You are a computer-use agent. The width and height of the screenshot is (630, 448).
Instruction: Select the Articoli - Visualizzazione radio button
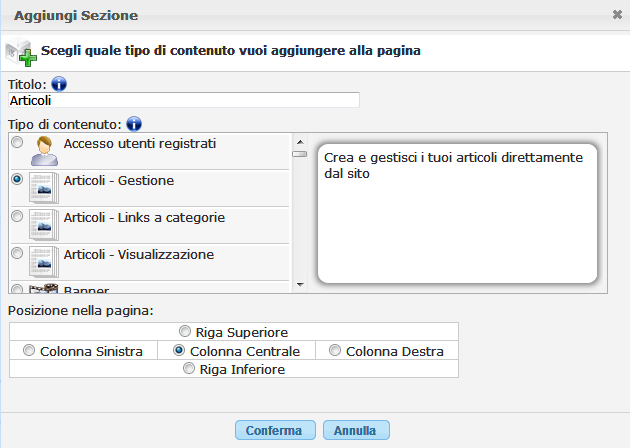pos(16,253)
